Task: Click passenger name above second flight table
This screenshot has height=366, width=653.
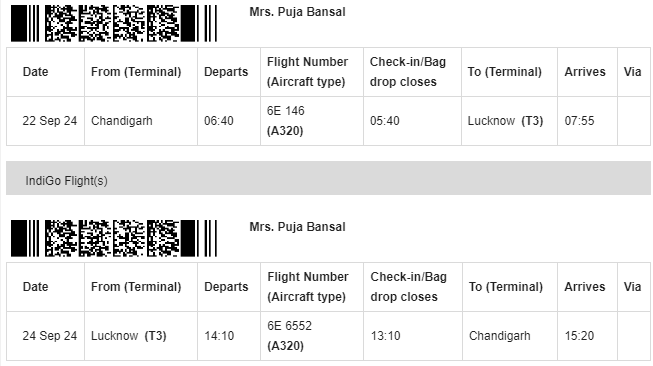Action: 297,227
